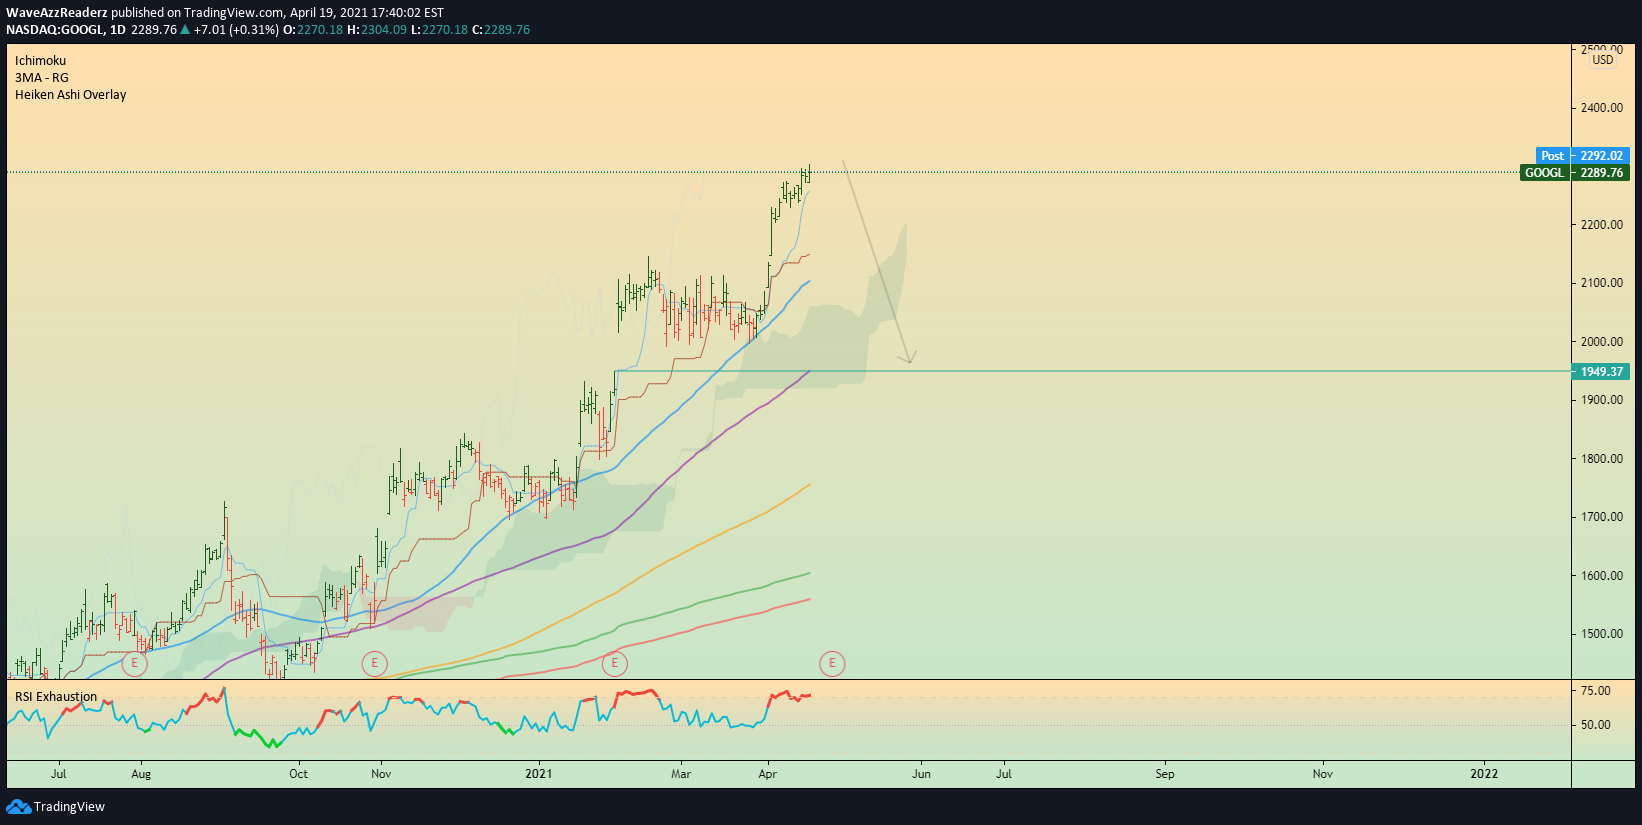Screen dimensions: 1642x825
Task: Click the Ichimoku indicator label
Action: (40, 61)
